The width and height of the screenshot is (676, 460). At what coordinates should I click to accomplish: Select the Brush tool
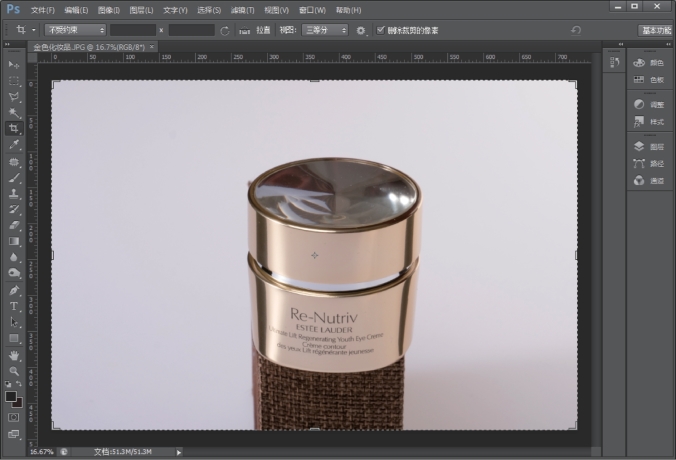tap(14, 178)
